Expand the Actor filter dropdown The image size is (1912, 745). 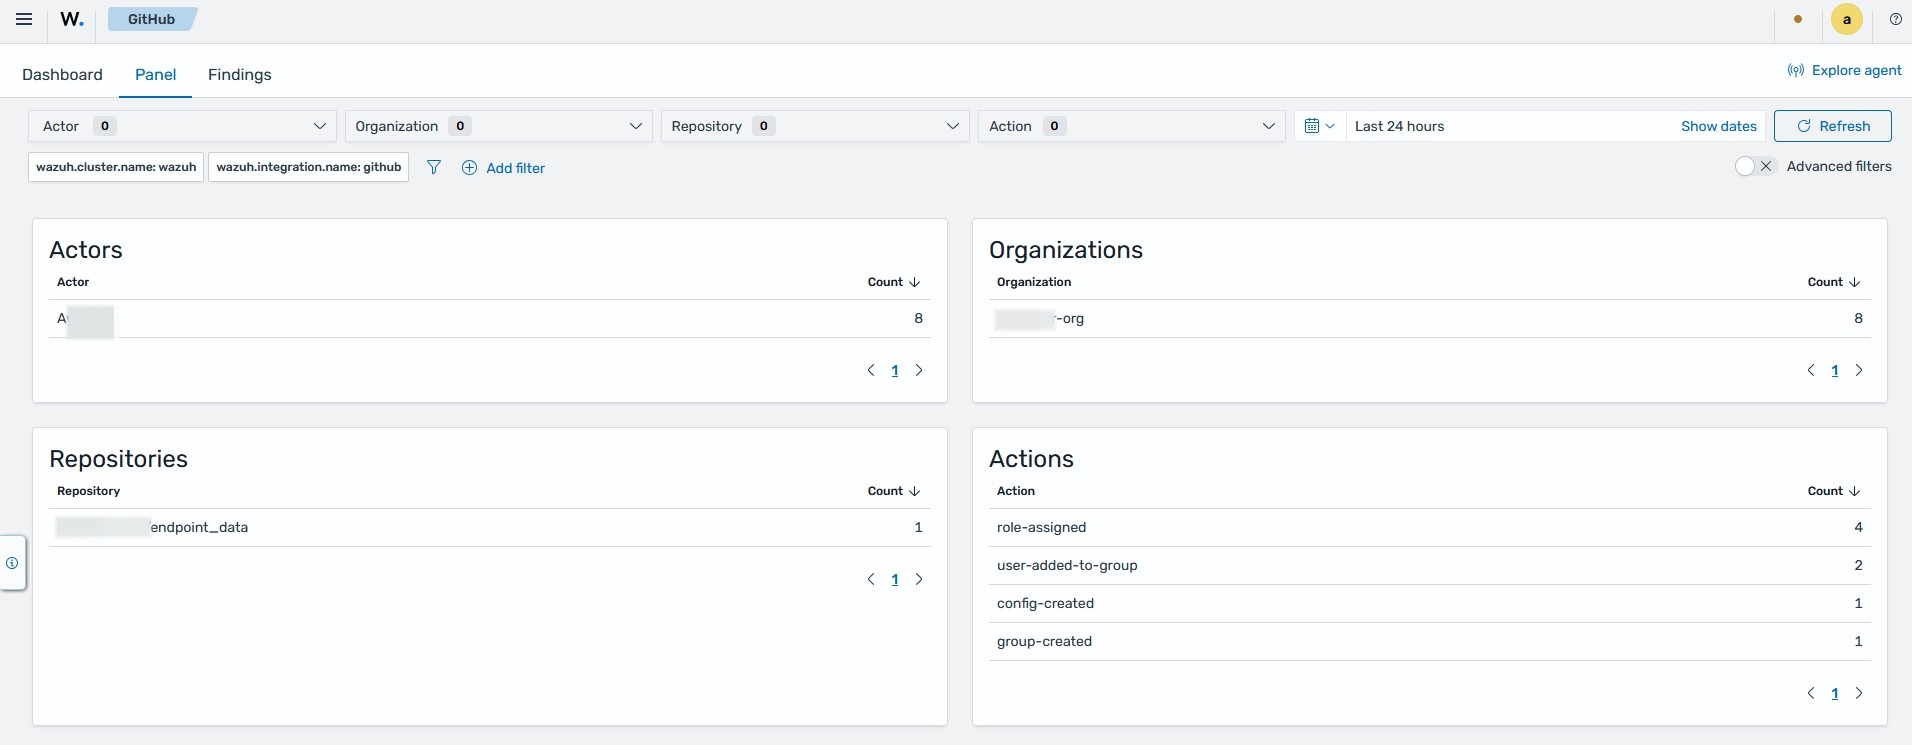[182, 126]
